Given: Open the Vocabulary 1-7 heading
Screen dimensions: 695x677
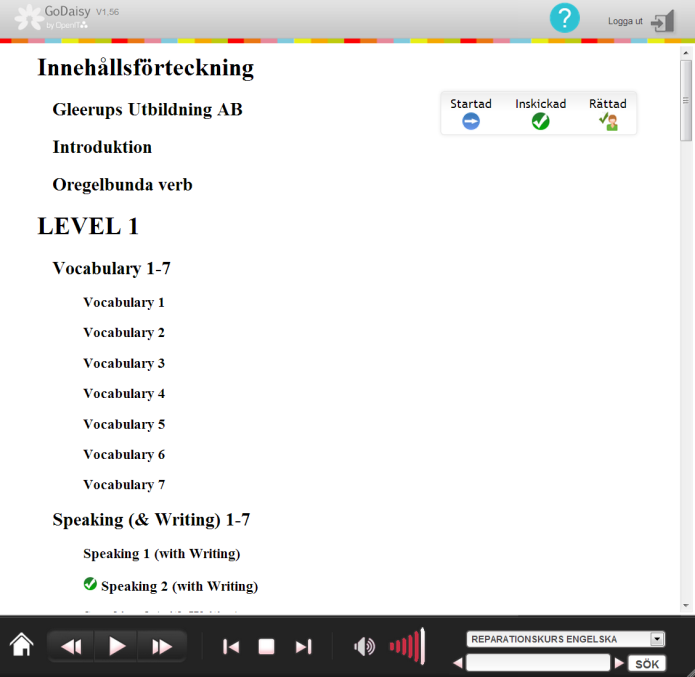Looking at the screenshot, I should click(x=111, y=268).
